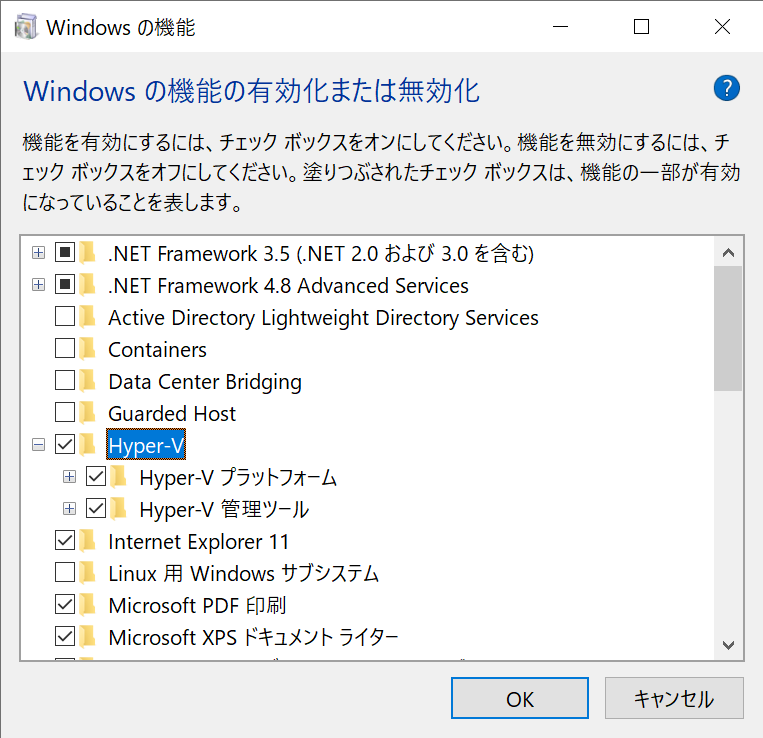Enable the Guarded Host checkbox
The height and width of the screenshot is (738, 763).
pyautogui.click(x=65, y=412)
